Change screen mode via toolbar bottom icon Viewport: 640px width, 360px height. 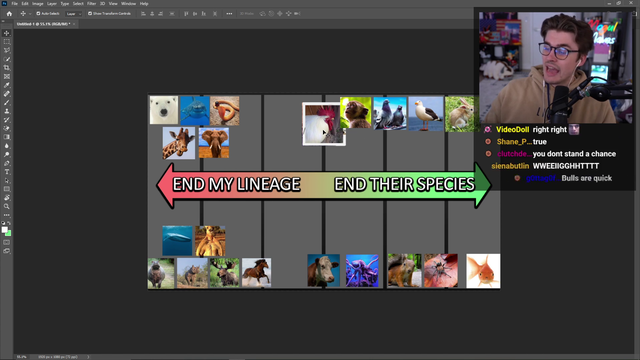[7, 251]
